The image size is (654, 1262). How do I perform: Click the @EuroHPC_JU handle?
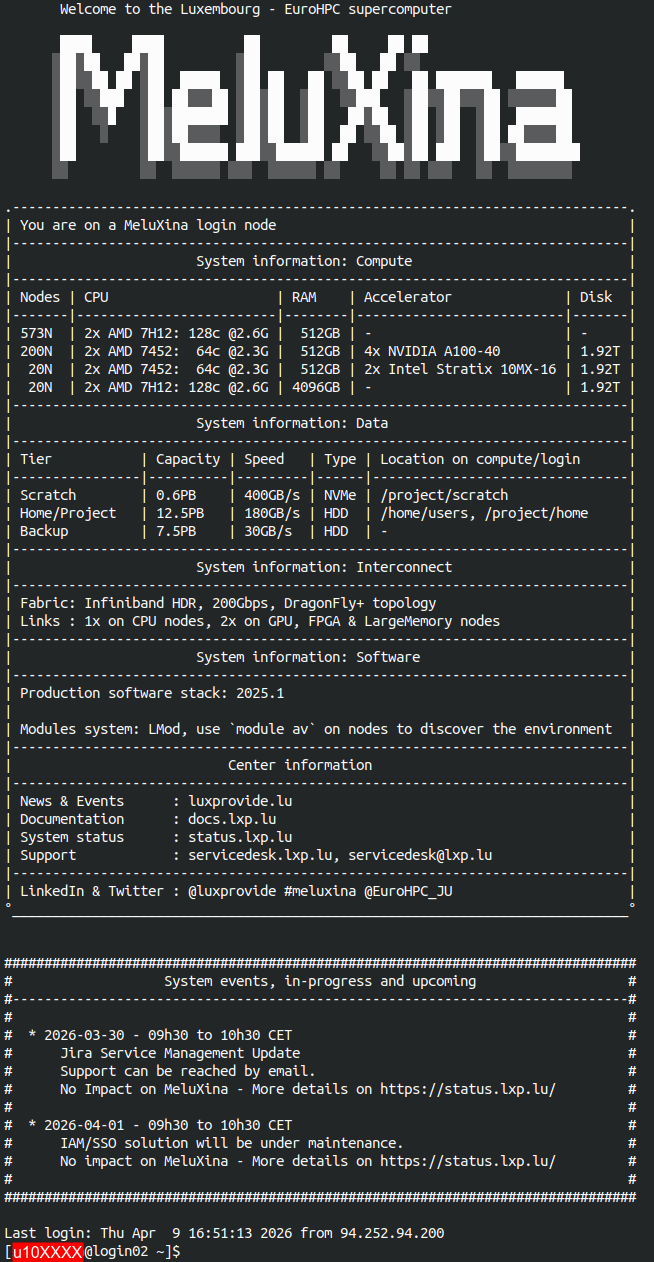pos(408,891)
